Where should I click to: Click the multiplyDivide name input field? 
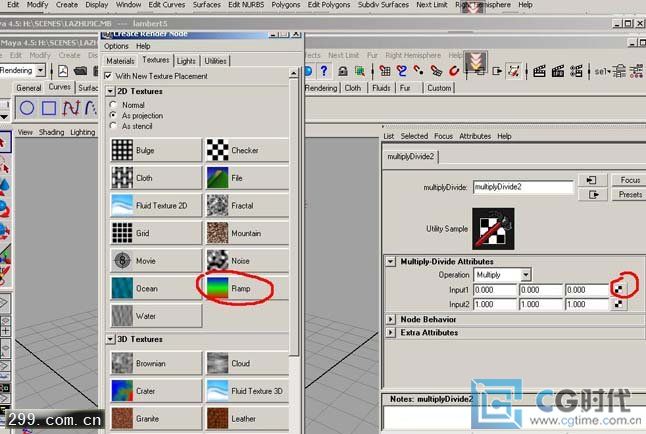(x=523, y=187)
